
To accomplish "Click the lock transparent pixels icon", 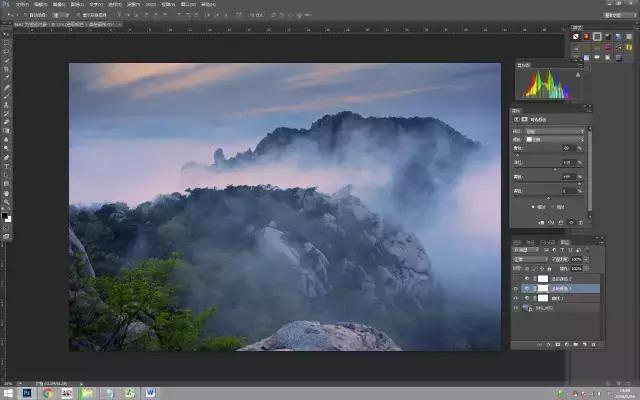I will coord(527,269).
